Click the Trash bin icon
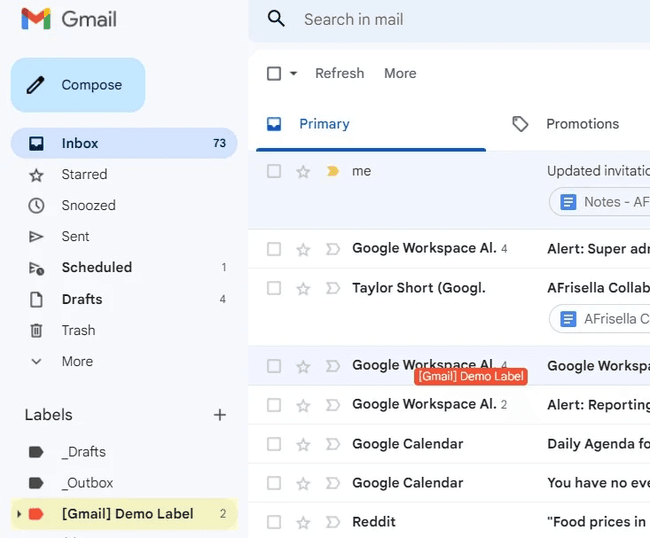The height and width of the screenshot is (538, 650). click(36, 330)
